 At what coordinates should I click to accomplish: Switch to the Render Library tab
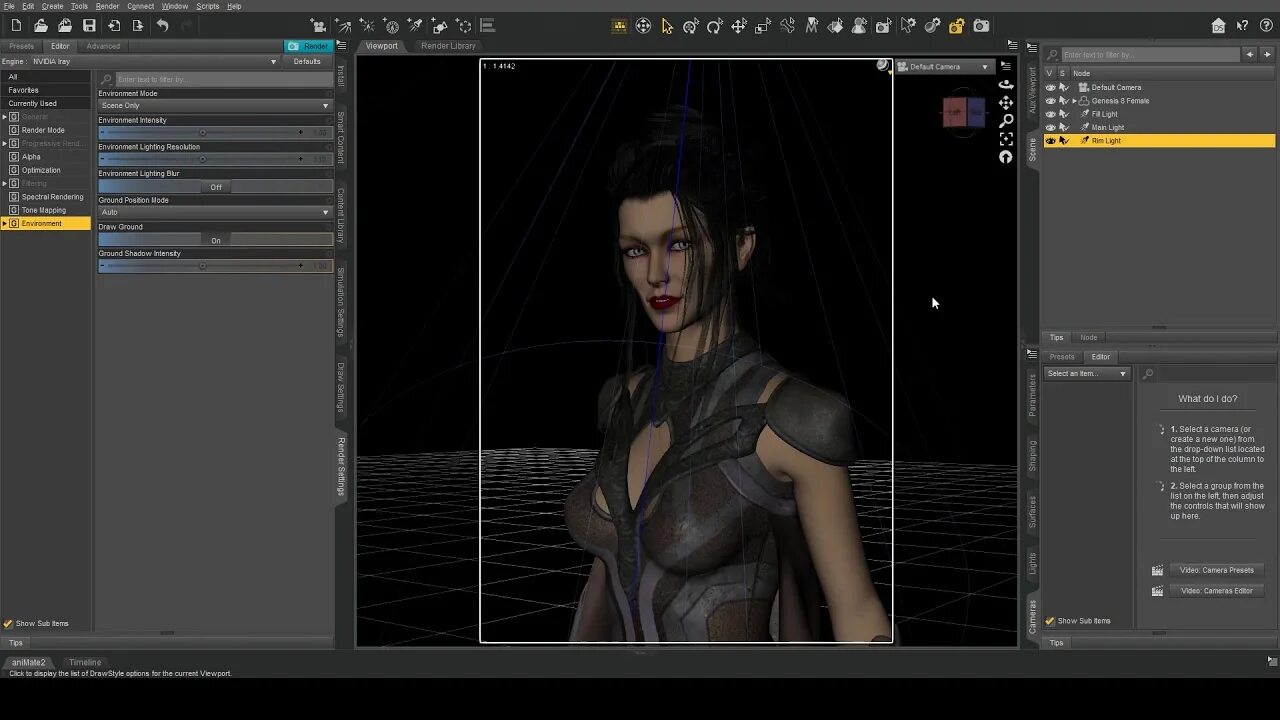click(x=448, y=46)
